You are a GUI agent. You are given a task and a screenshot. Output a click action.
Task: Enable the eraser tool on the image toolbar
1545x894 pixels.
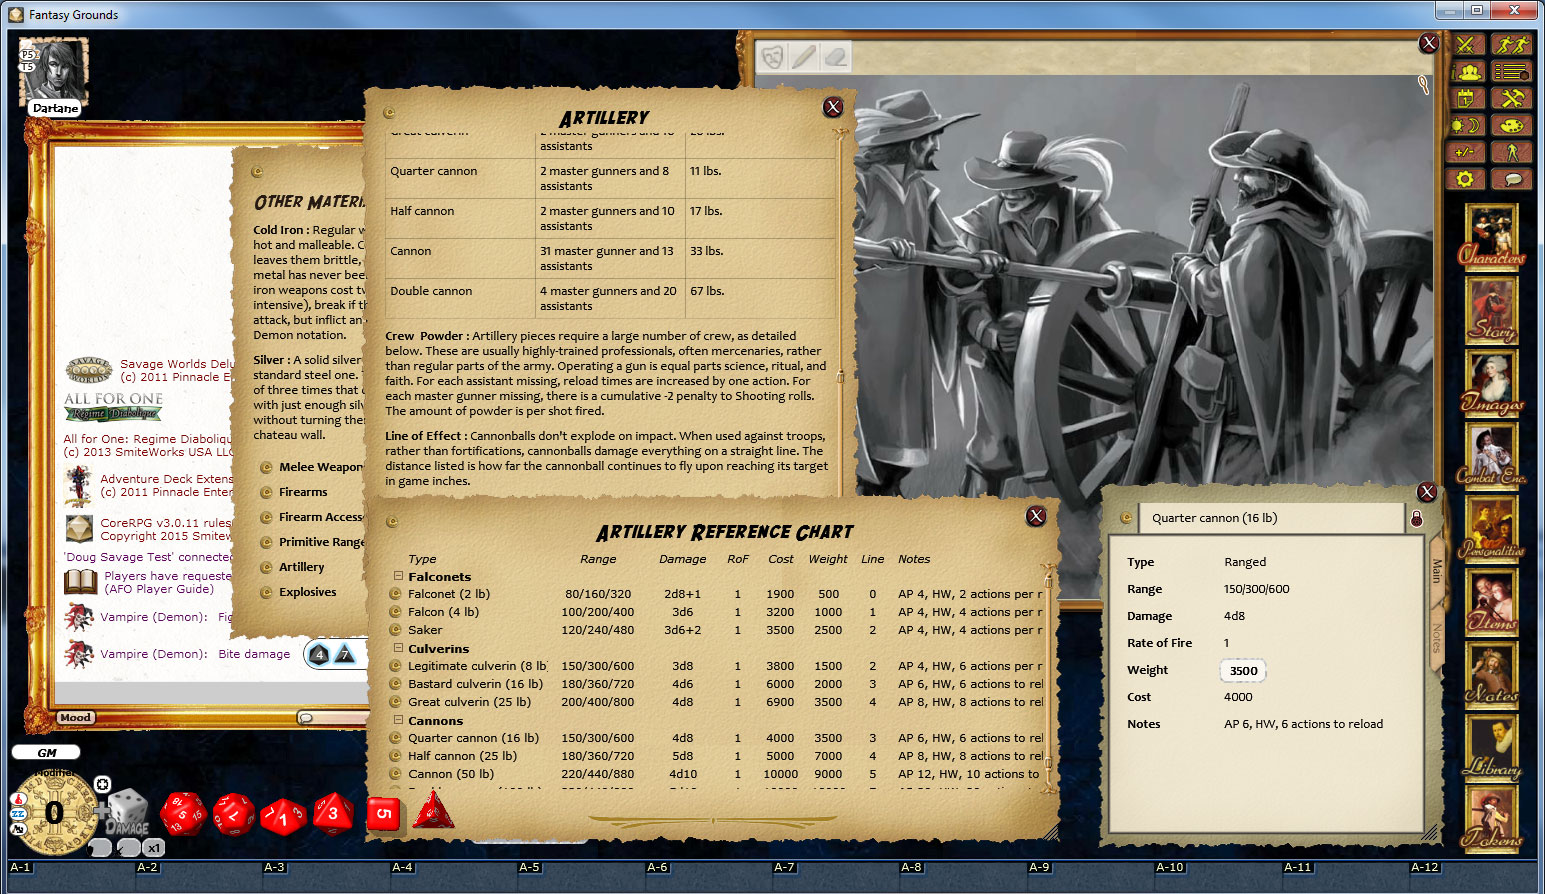(x=836, y=57)
